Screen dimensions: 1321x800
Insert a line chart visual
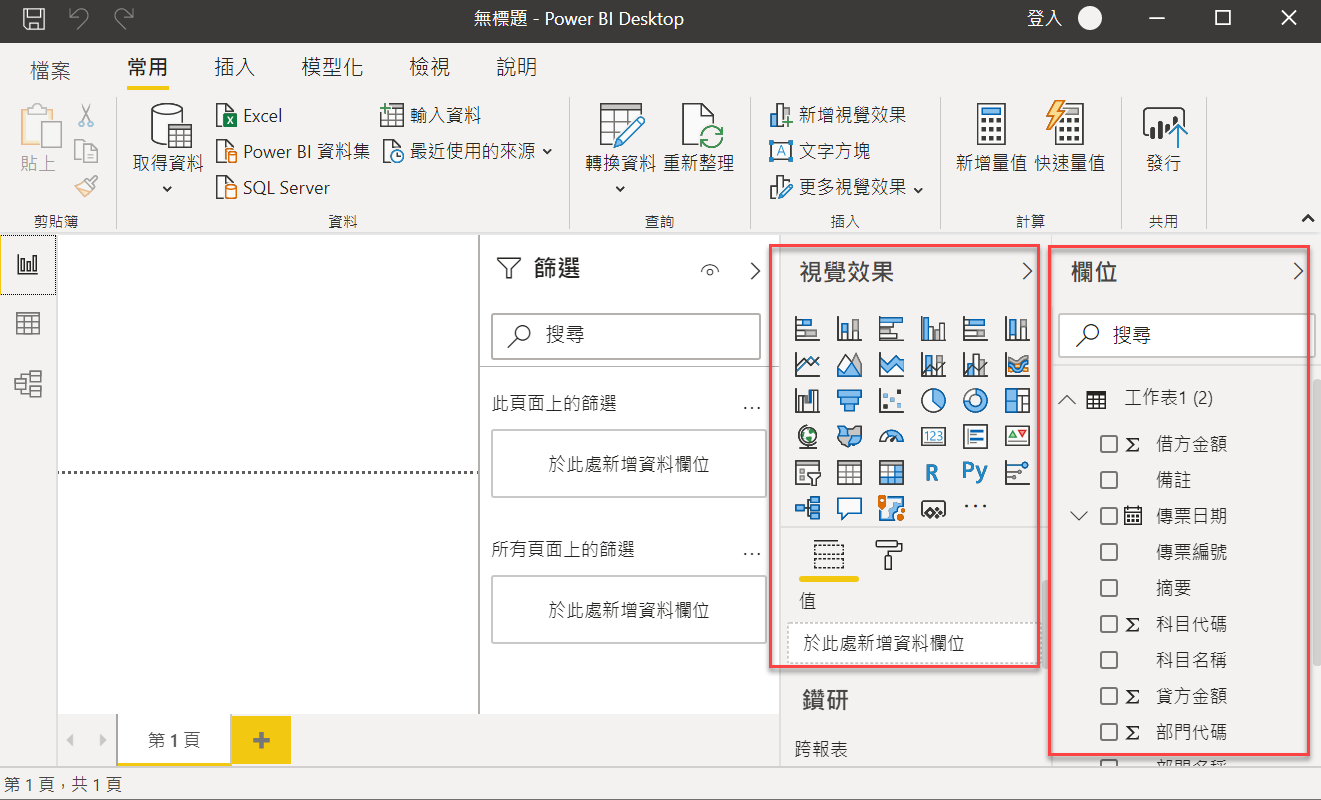point(807,364)
